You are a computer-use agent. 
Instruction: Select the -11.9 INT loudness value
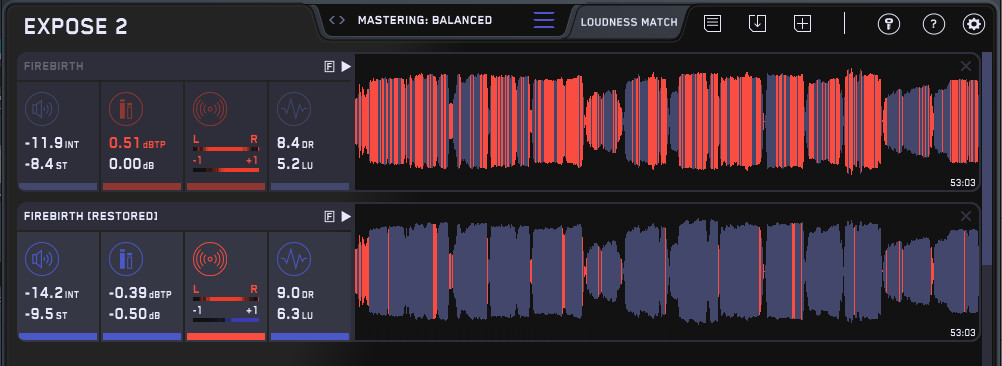tap(52, 144)
